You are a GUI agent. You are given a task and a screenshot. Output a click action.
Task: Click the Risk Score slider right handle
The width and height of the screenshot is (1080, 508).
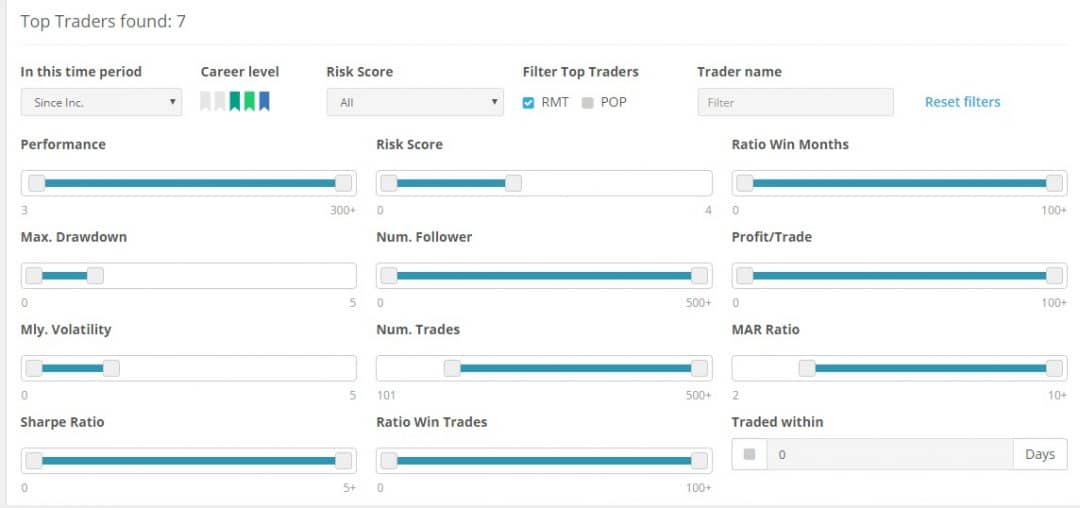[513, 183]
